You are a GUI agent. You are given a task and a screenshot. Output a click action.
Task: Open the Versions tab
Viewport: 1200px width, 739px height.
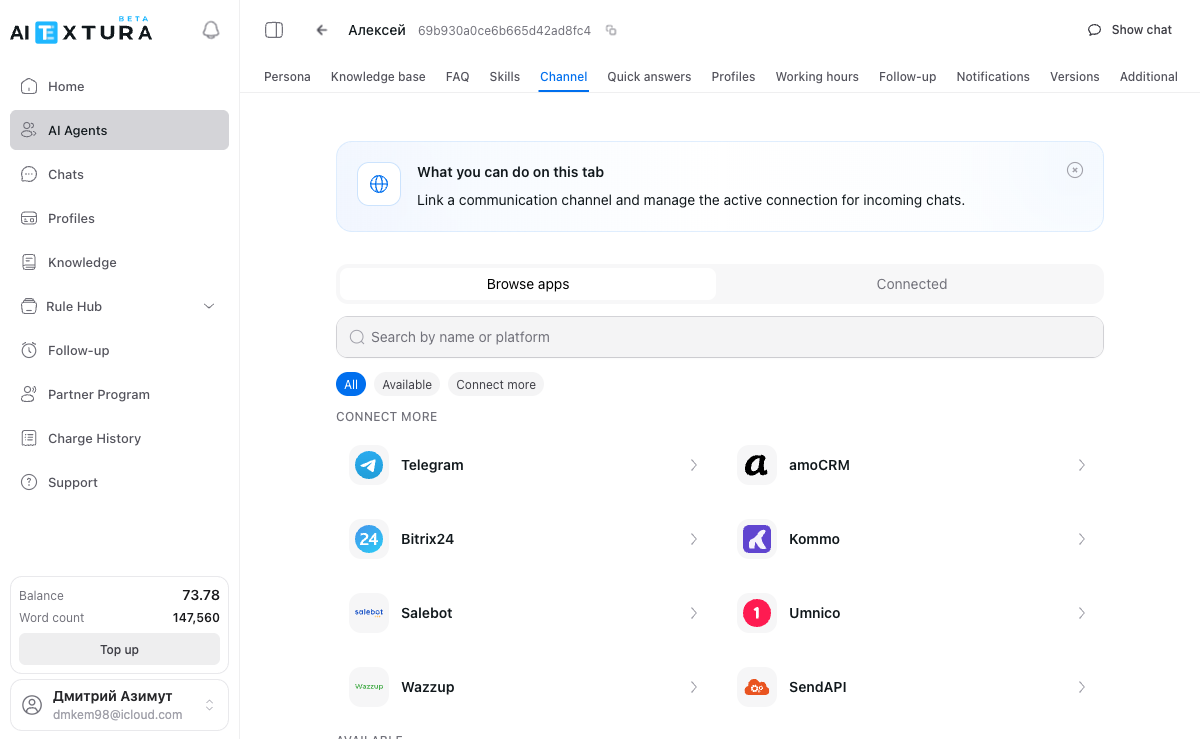click(1075, 77)
